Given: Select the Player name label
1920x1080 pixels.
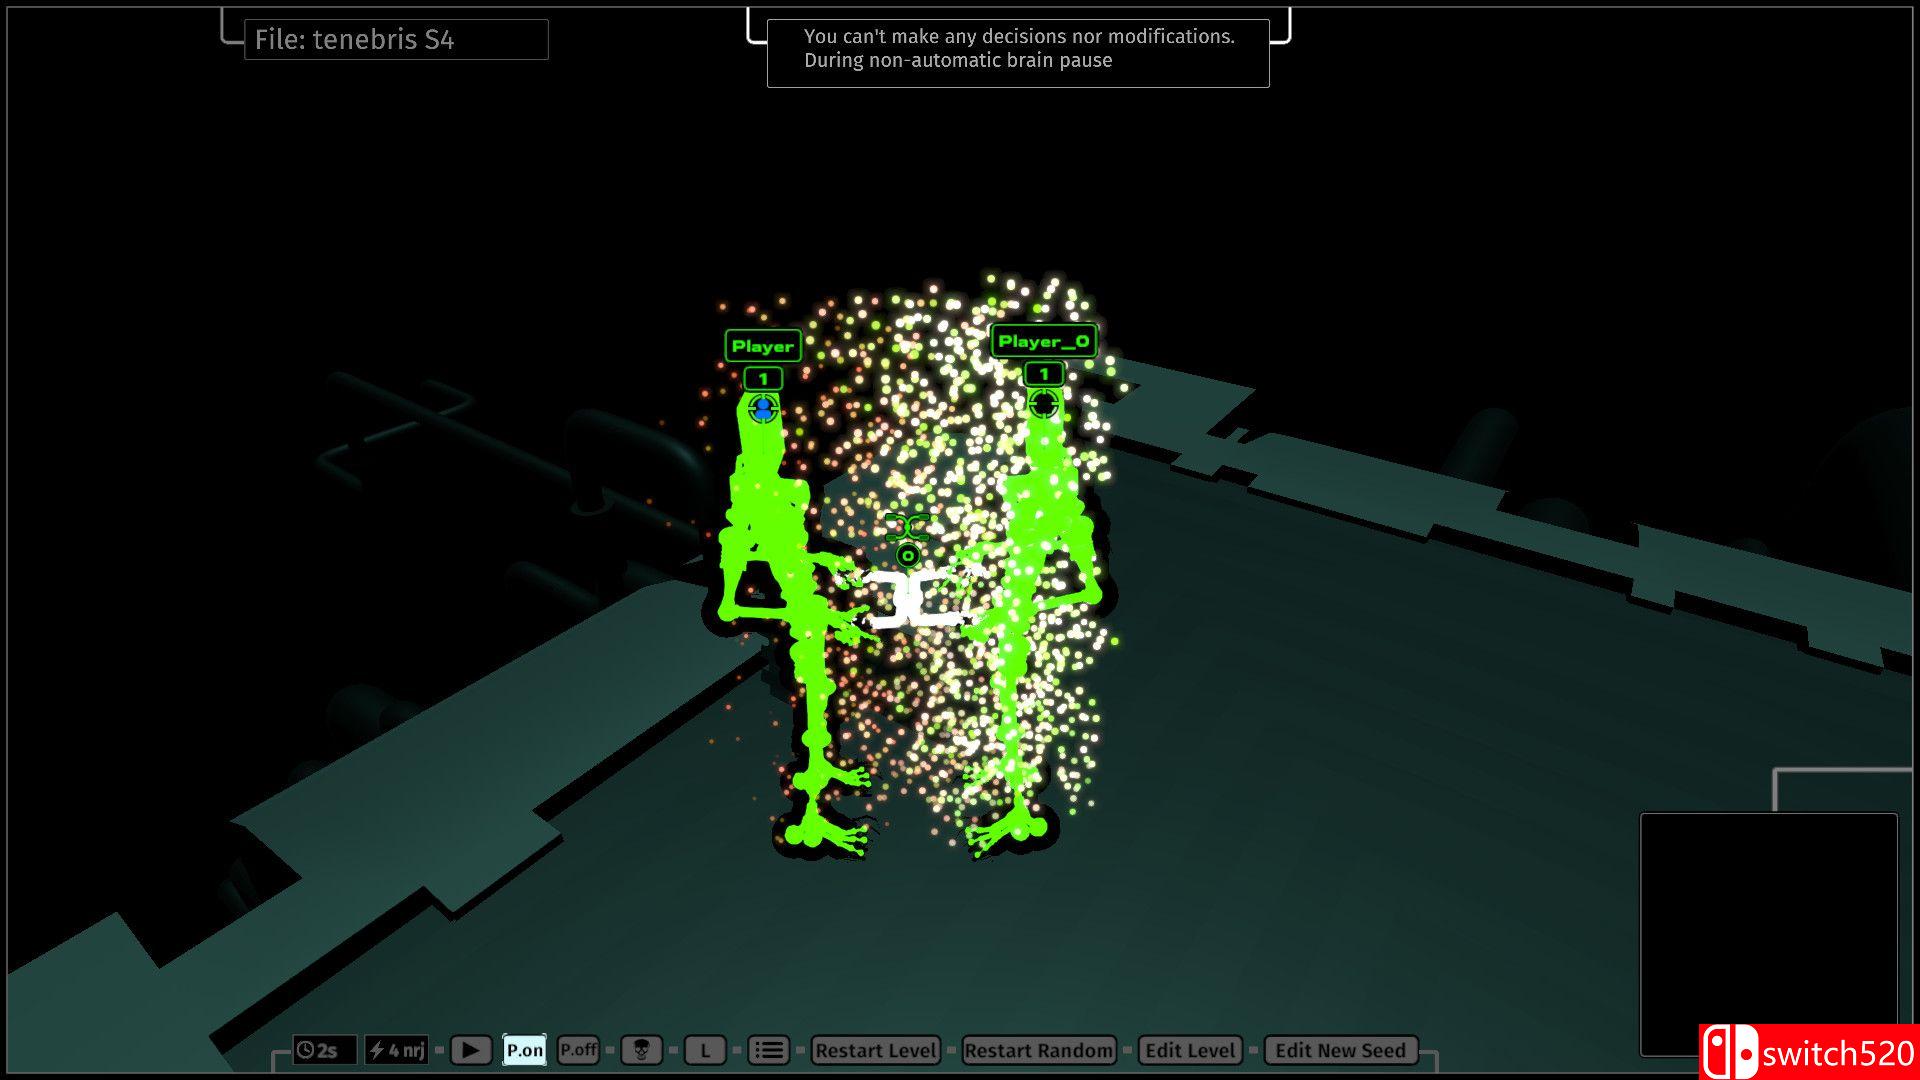Looking at the screenshot, I should (763, 346).
